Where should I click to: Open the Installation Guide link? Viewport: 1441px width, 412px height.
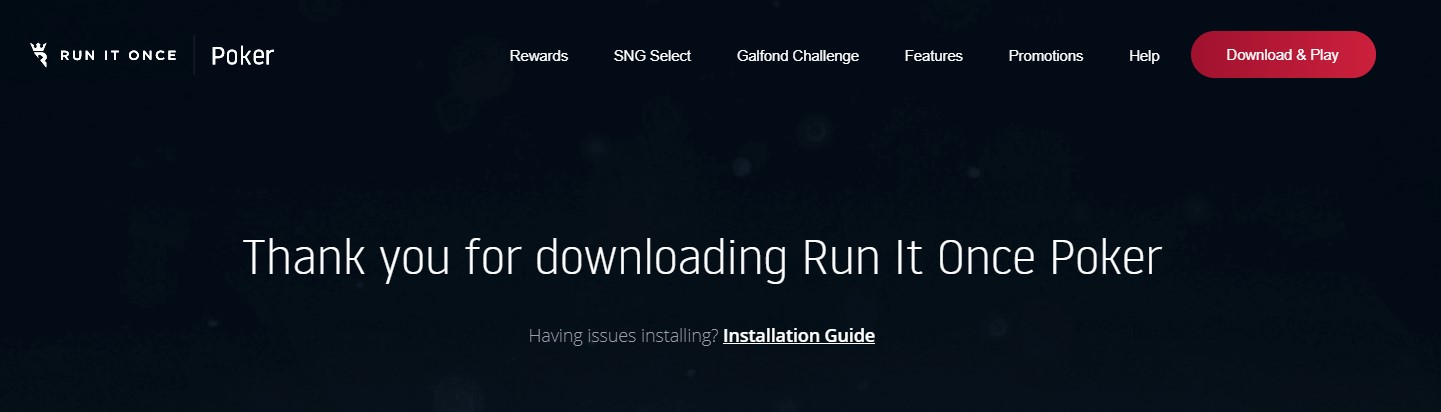(798, 336)
